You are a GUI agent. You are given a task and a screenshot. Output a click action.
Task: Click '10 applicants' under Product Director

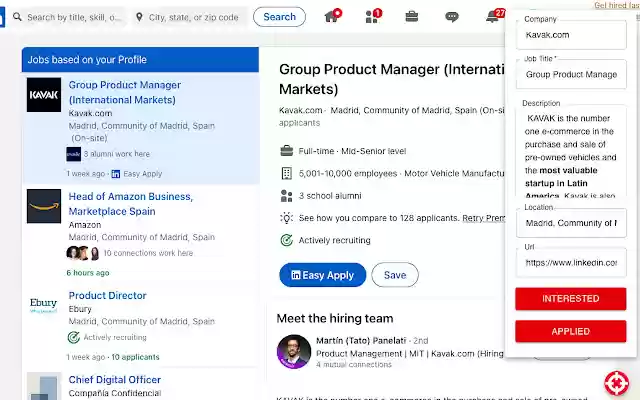(x=136, y=357)
